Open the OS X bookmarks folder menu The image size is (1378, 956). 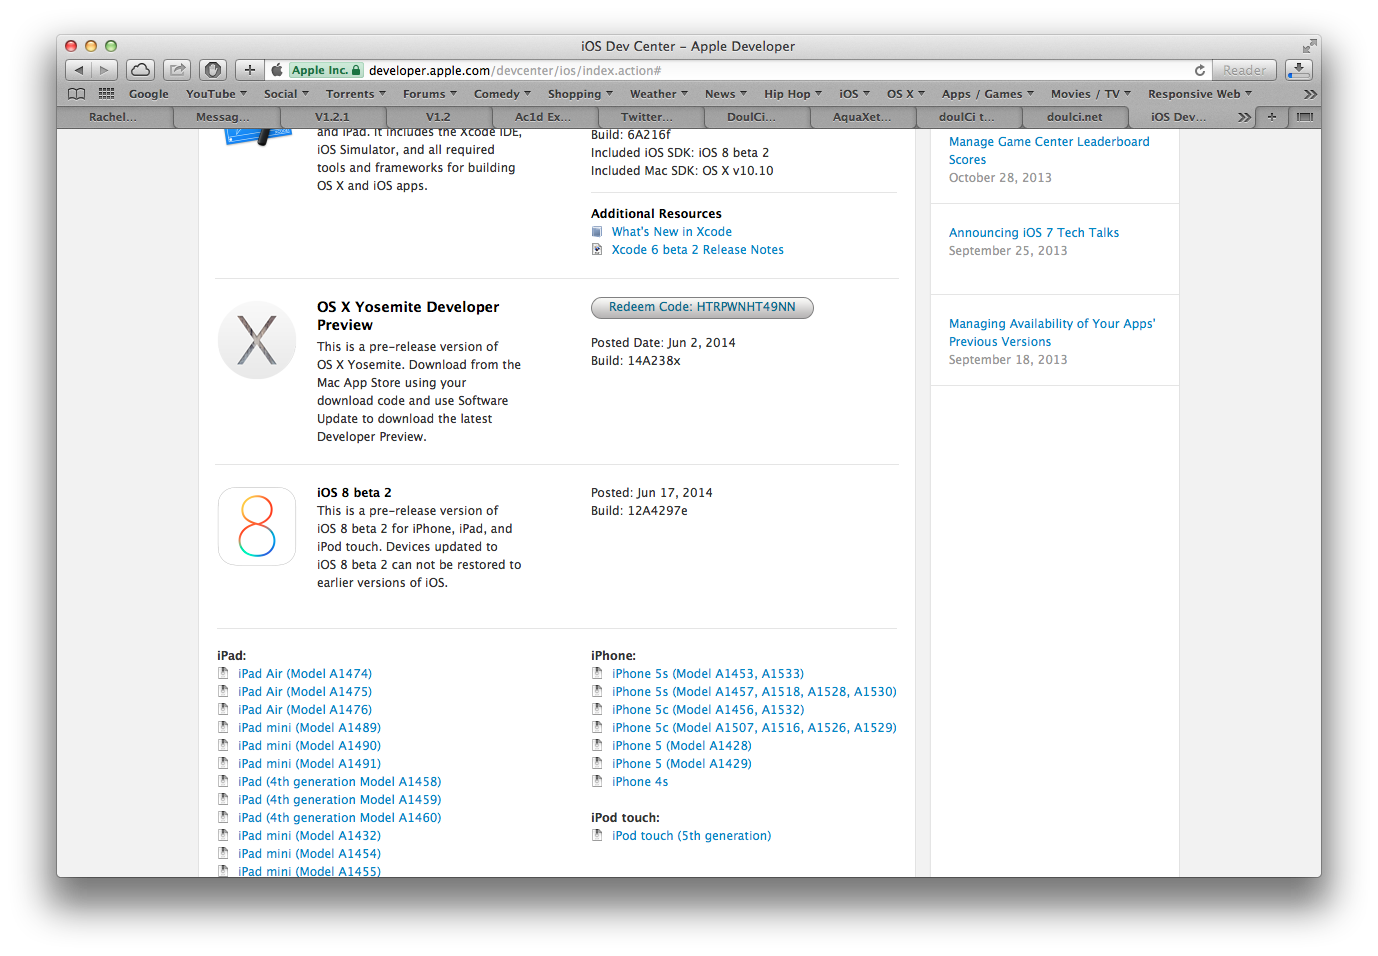[x=906, y=94]
